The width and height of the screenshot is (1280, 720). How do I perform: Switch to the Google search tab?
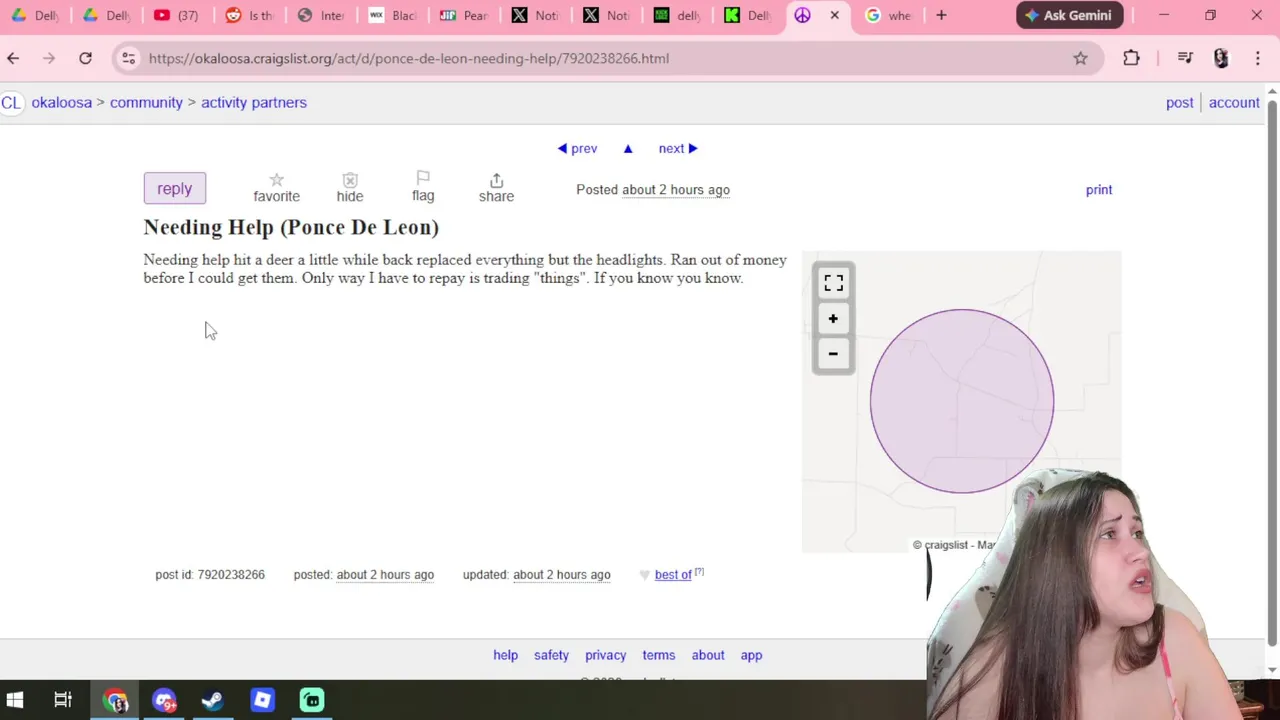tap(889, 15)
